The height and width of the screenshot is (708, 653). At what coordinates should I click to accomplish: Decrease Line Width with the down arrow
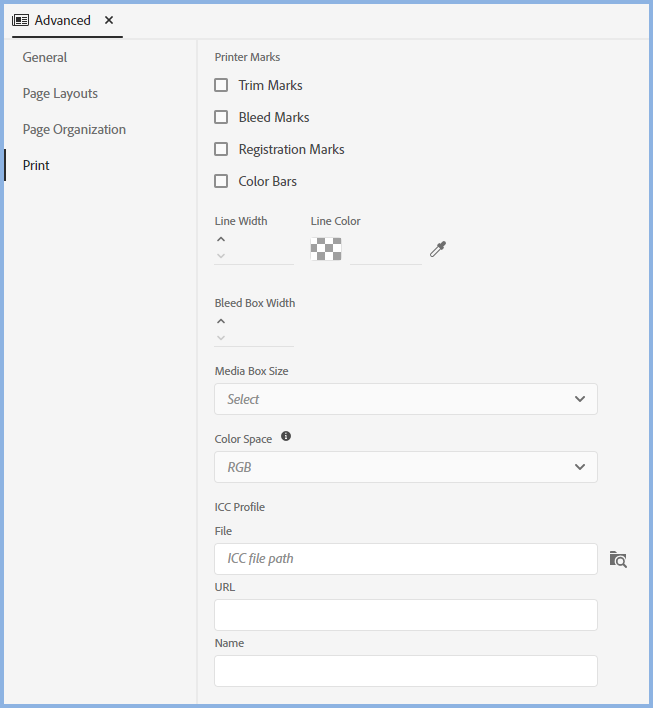pos(221,256)
